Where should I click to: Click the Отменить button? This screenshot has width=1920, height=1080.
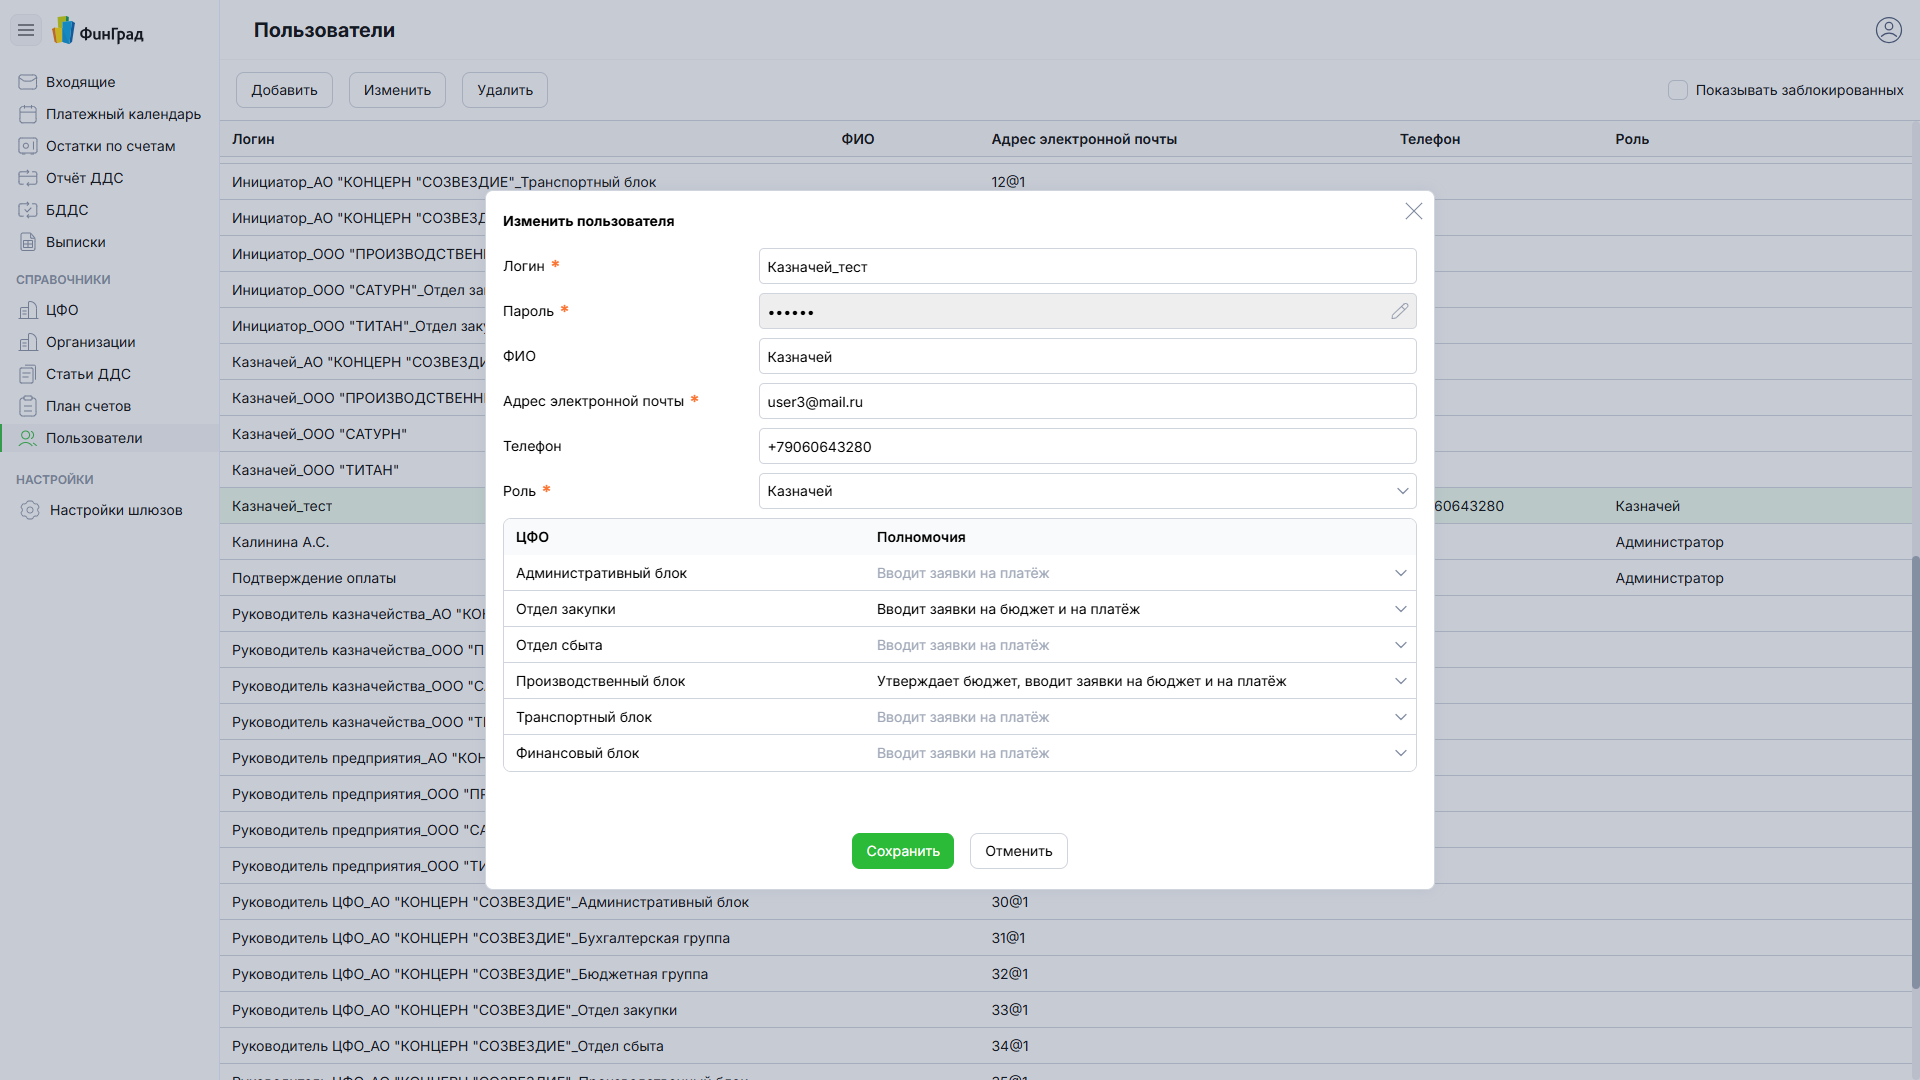tap(1018, 851)
